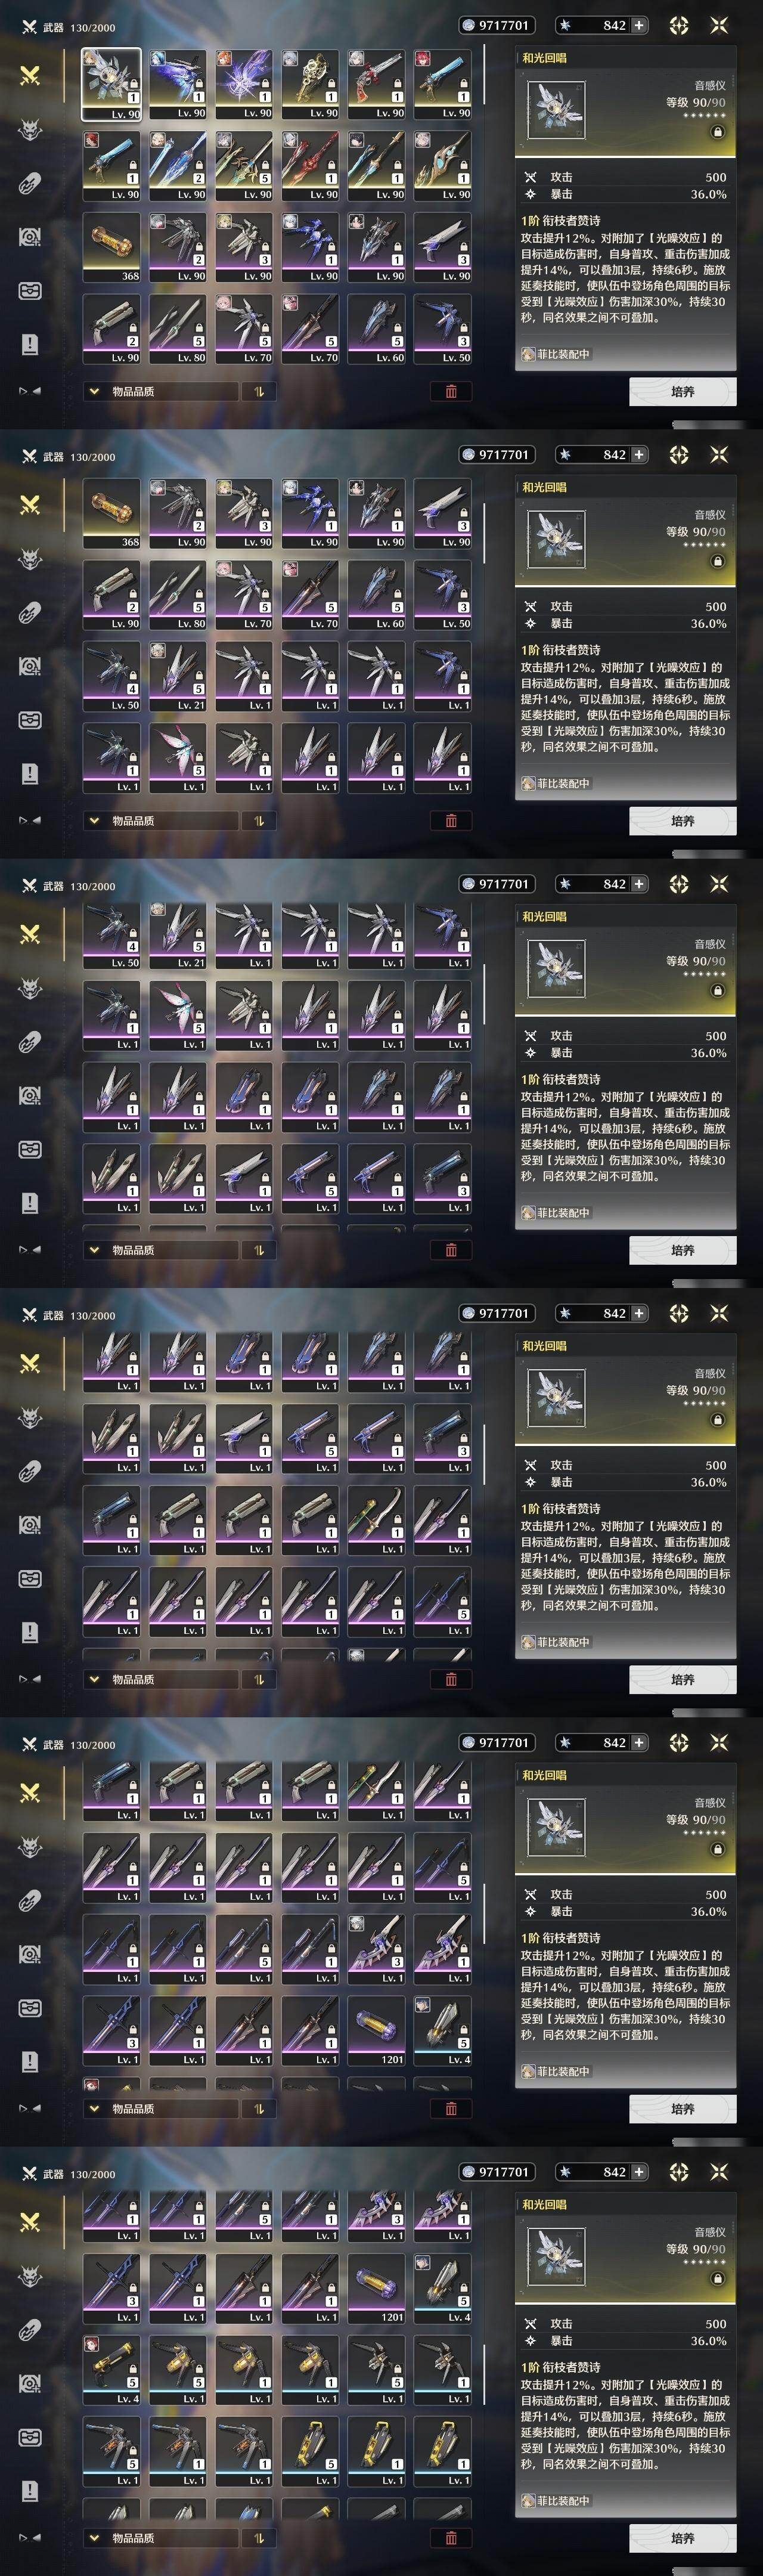Image resolution: width=763 pixels, height=2576 pixels.
Task: Toggle the weapon lock in the topmost detail panel
Action: [717, 132]
